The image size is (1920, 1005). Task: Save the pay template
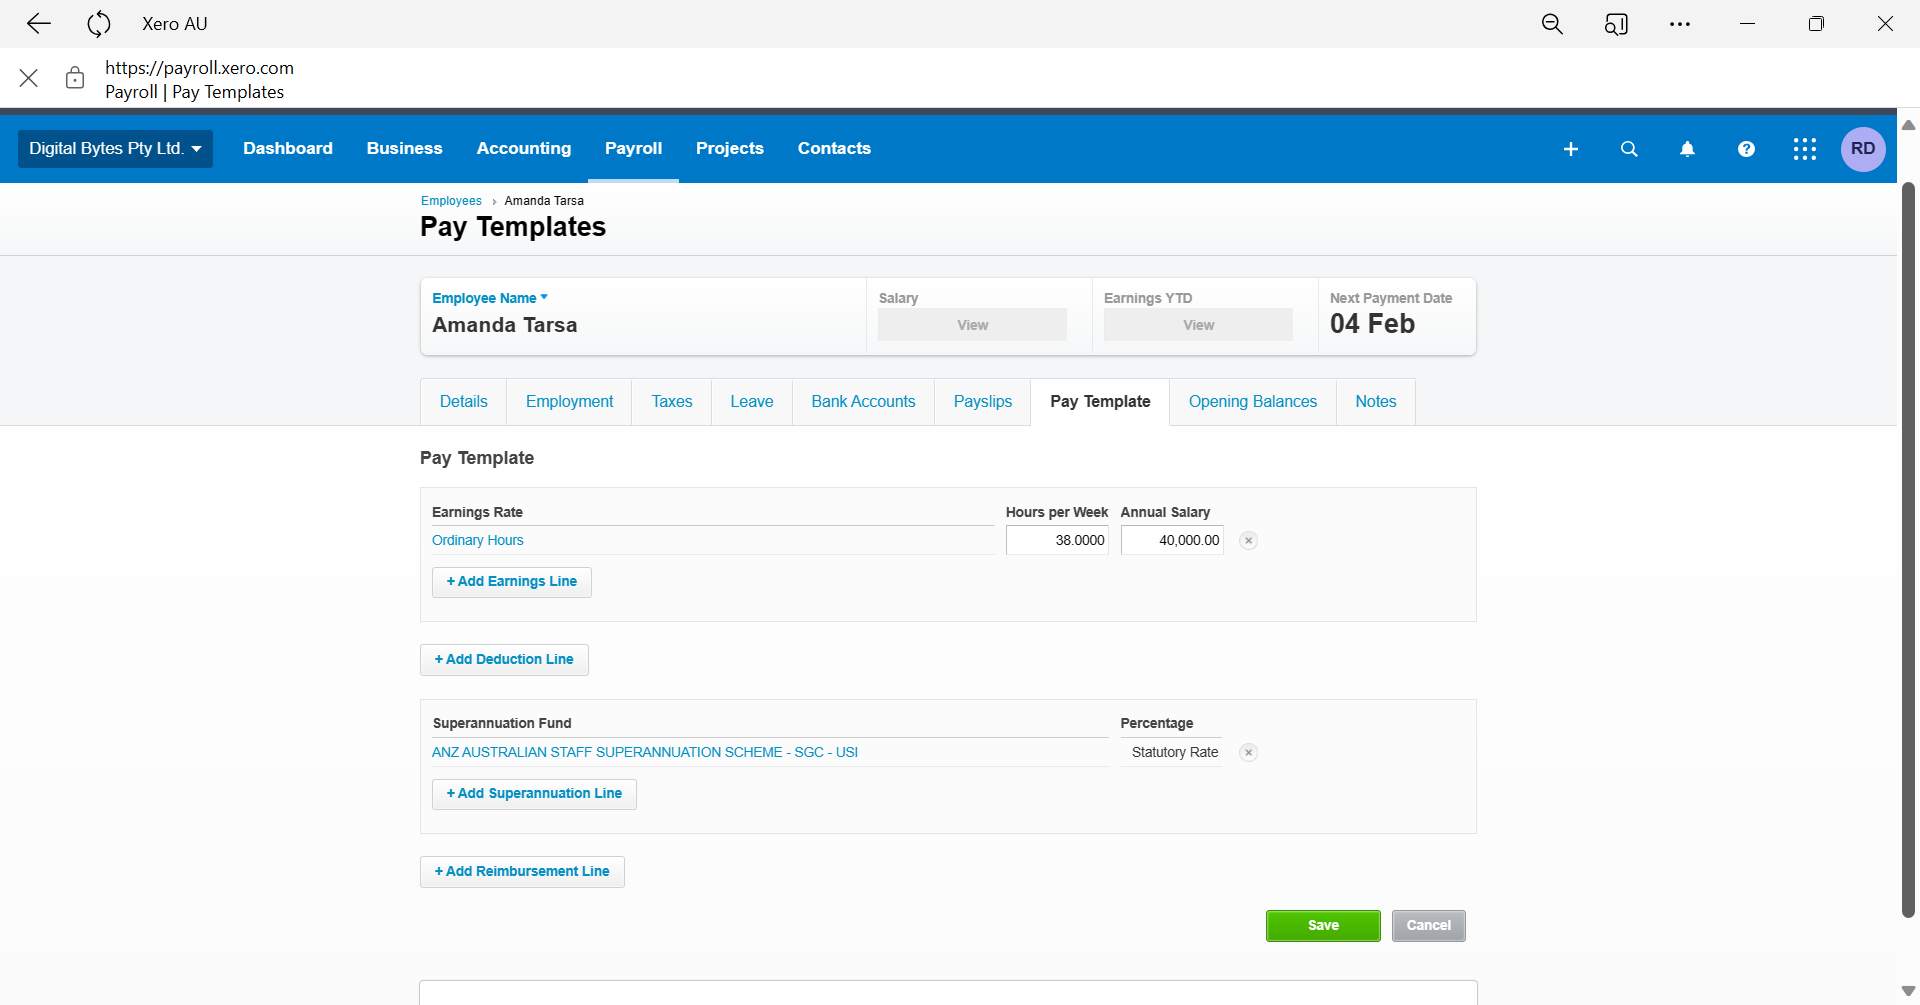(1323, 926)
